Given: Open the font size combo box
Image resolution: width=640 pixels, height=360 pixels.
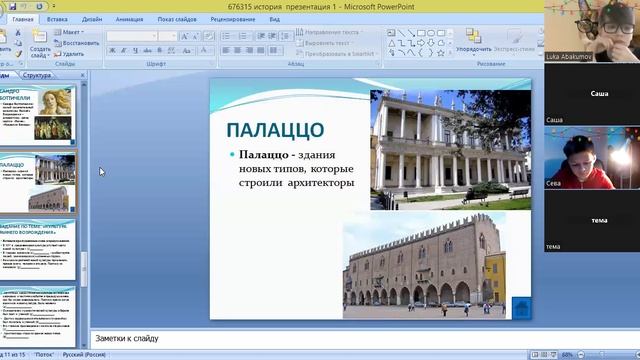Looking at the screenshot, I should (x=167, y=36).
